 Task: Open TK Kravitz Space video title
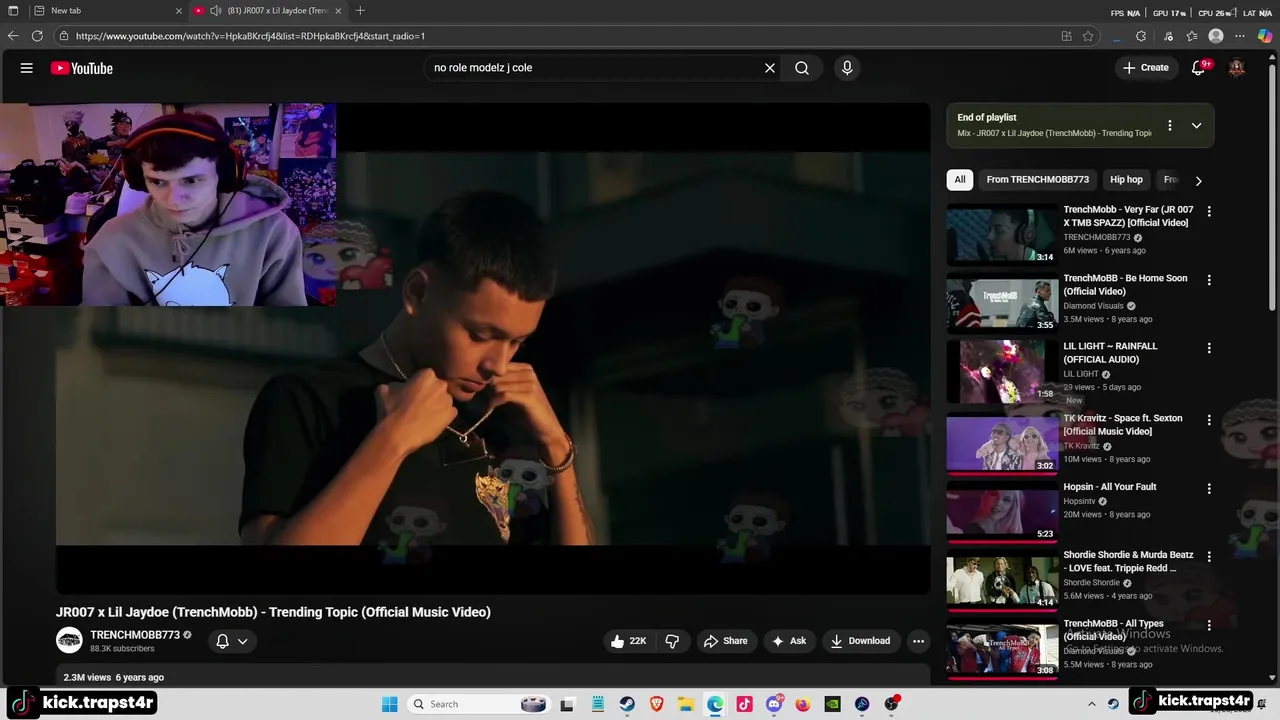point(1122,425)
